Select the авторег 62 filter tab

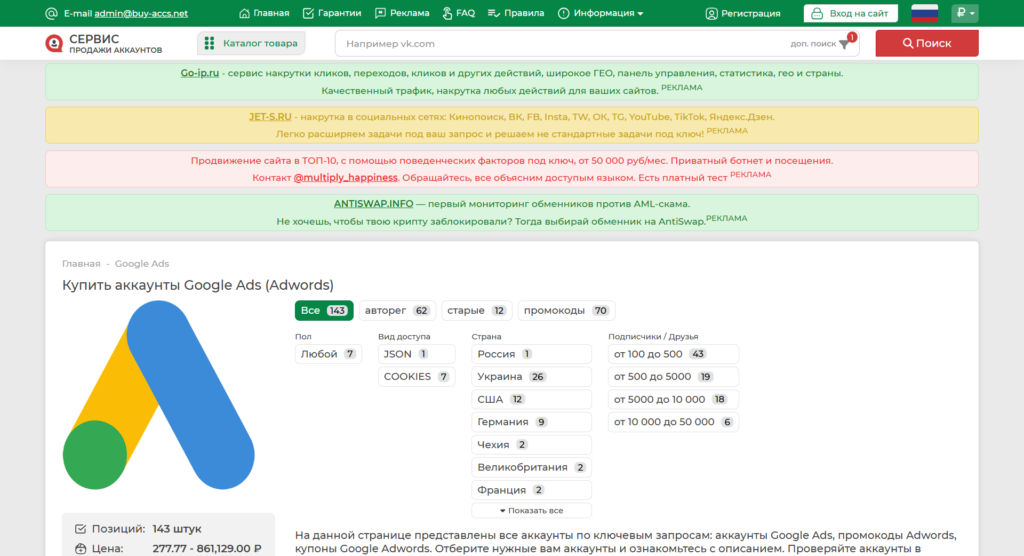pyautogui.click(x=397, y=310)
